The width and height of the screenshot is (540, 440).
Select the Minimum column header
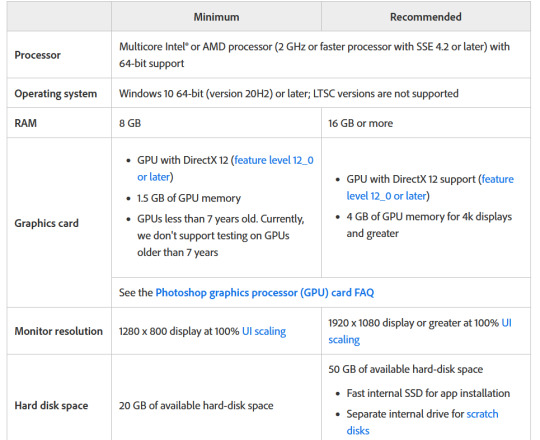coord(216,17)
